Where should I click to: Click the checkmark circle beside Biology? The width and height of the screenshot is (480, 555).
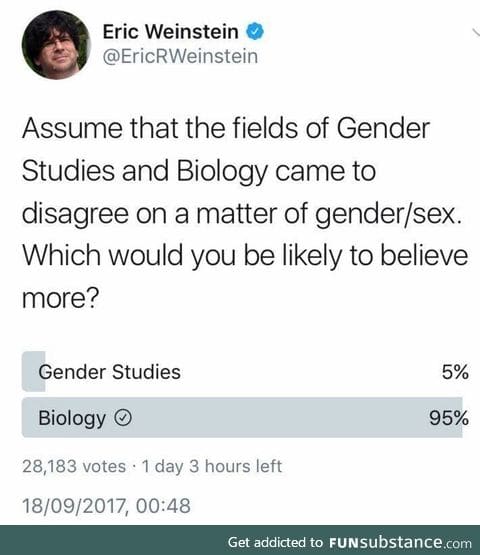tap(123, 418)
